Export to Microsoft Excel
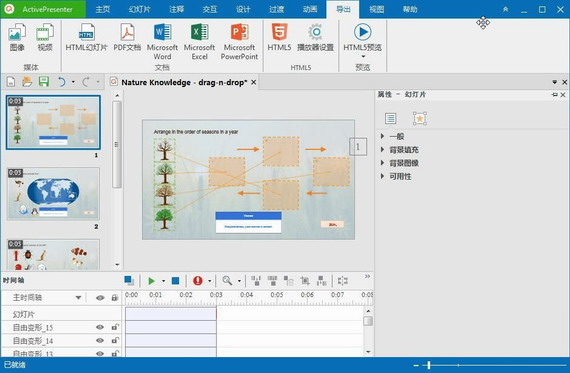Screen dimensions: 570x373 [x=199, y=41]
